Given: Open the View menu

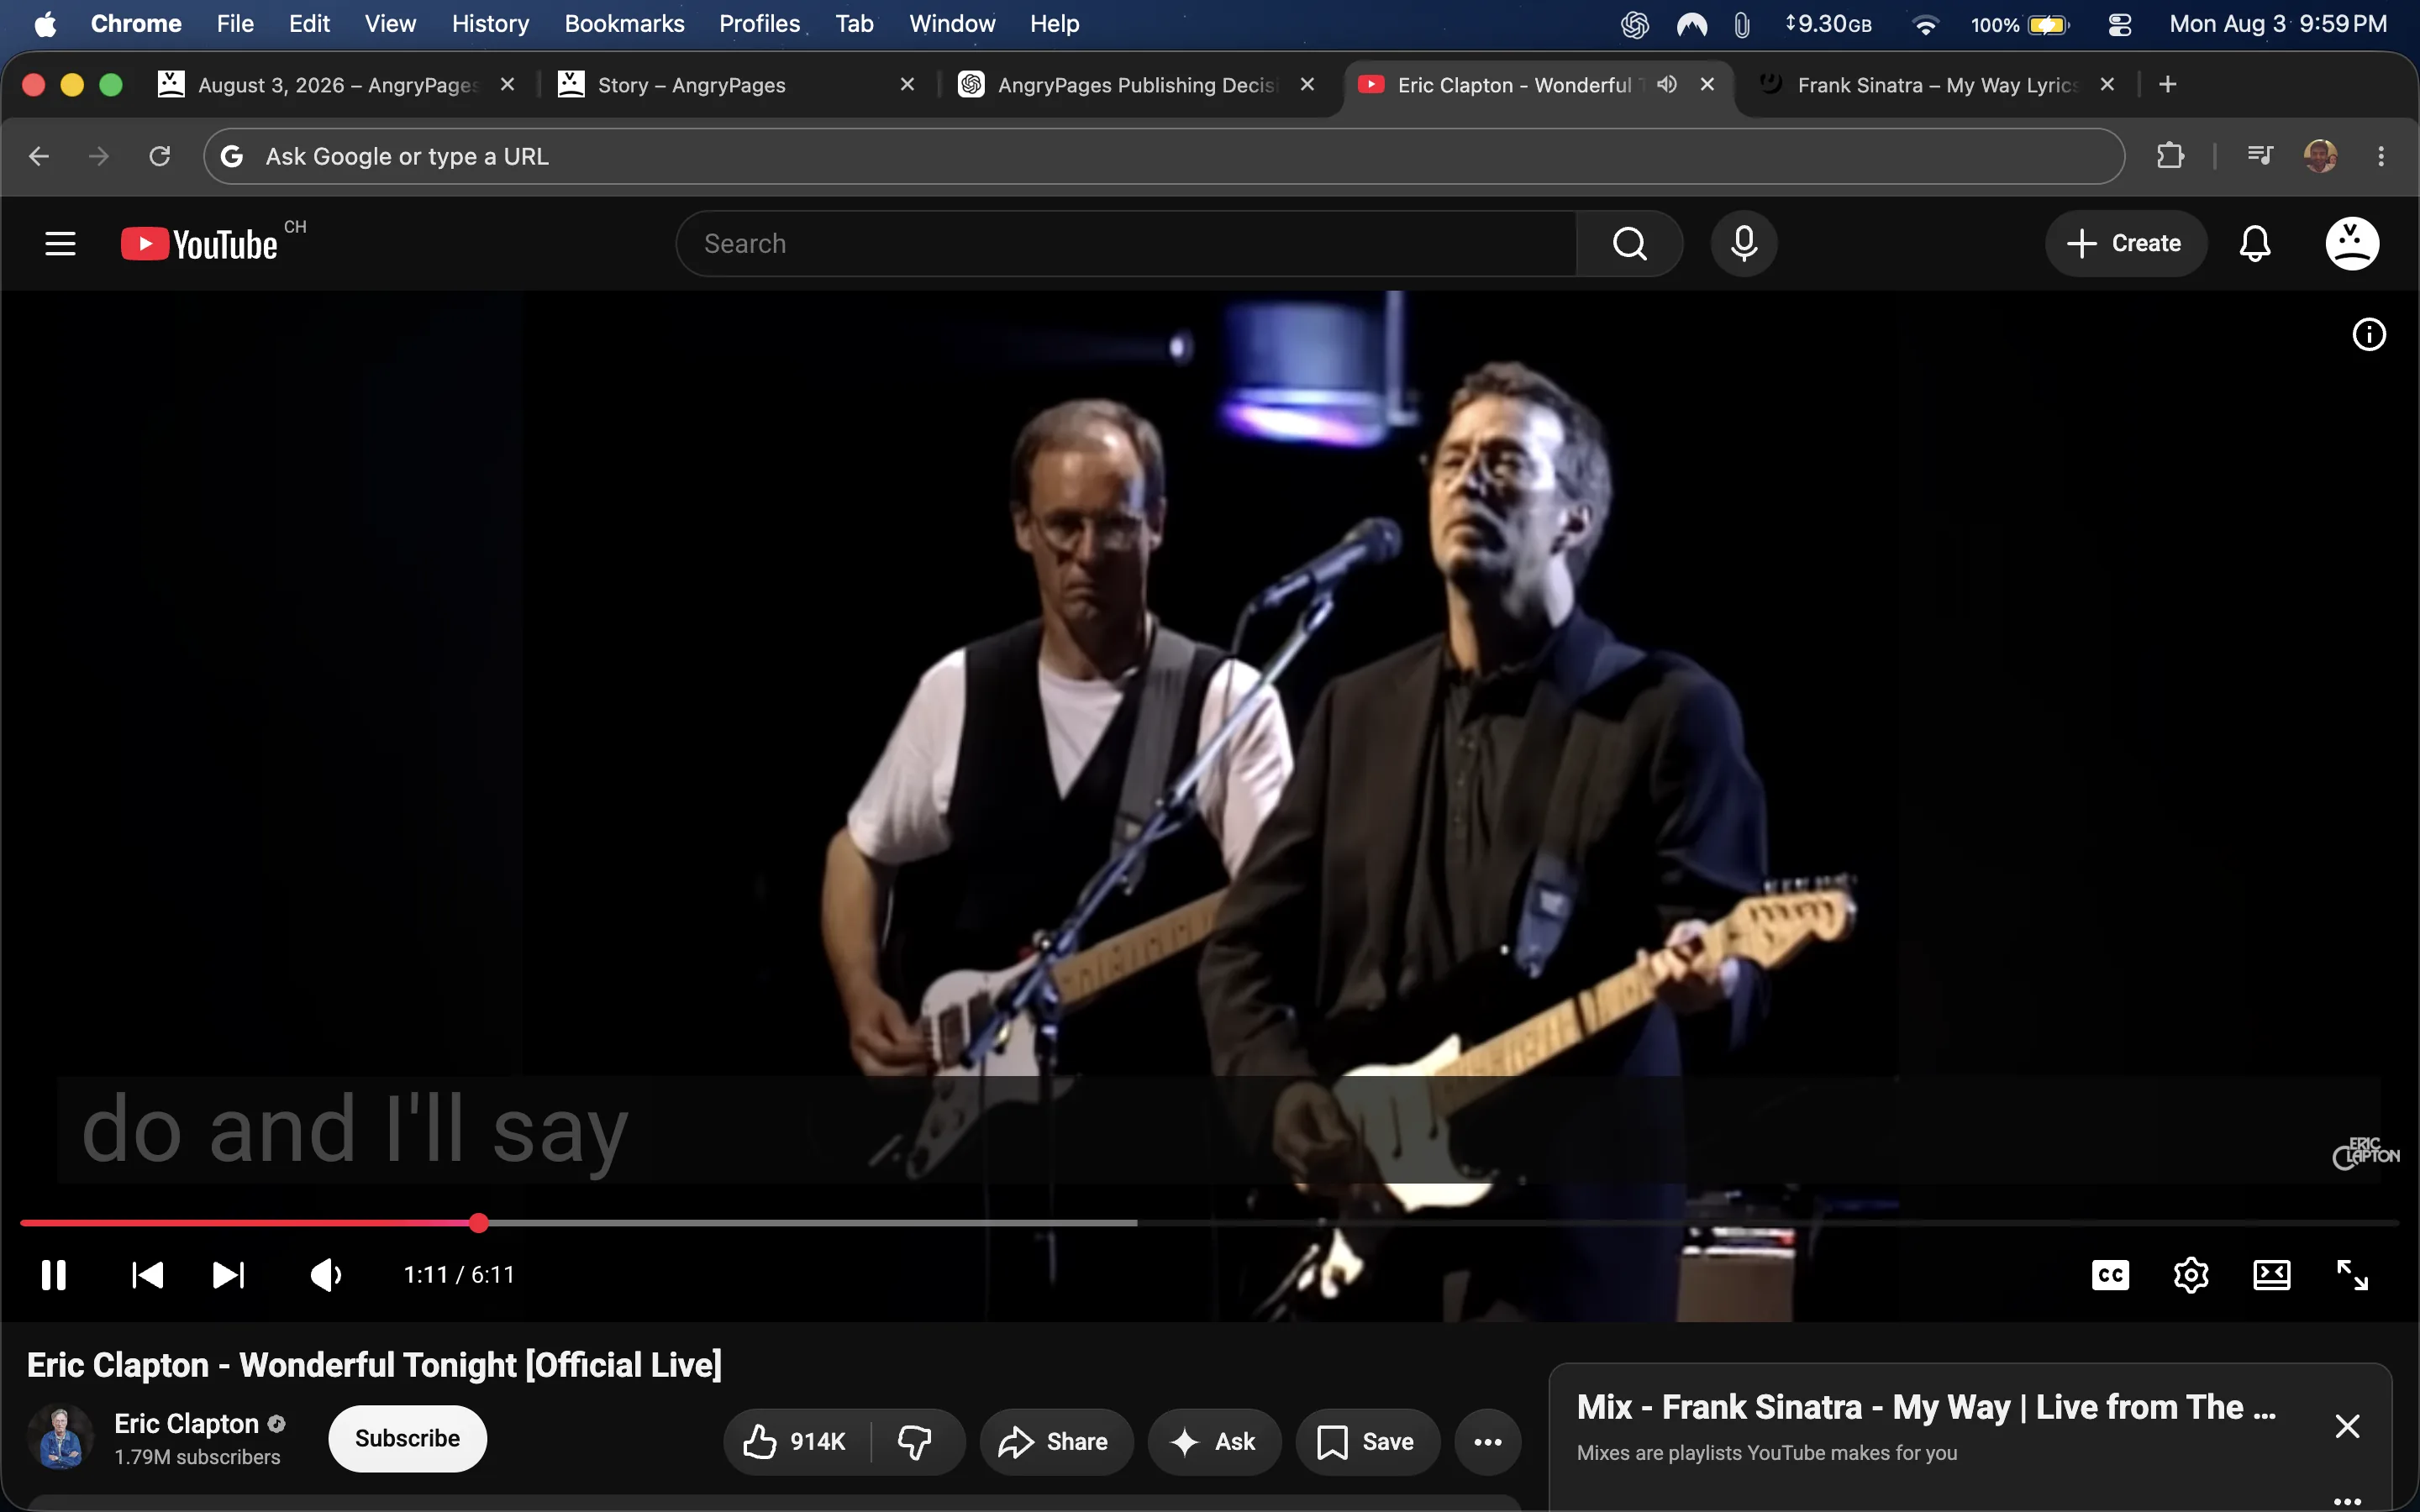Looking at the screenshot, I should tap(390, 24).
